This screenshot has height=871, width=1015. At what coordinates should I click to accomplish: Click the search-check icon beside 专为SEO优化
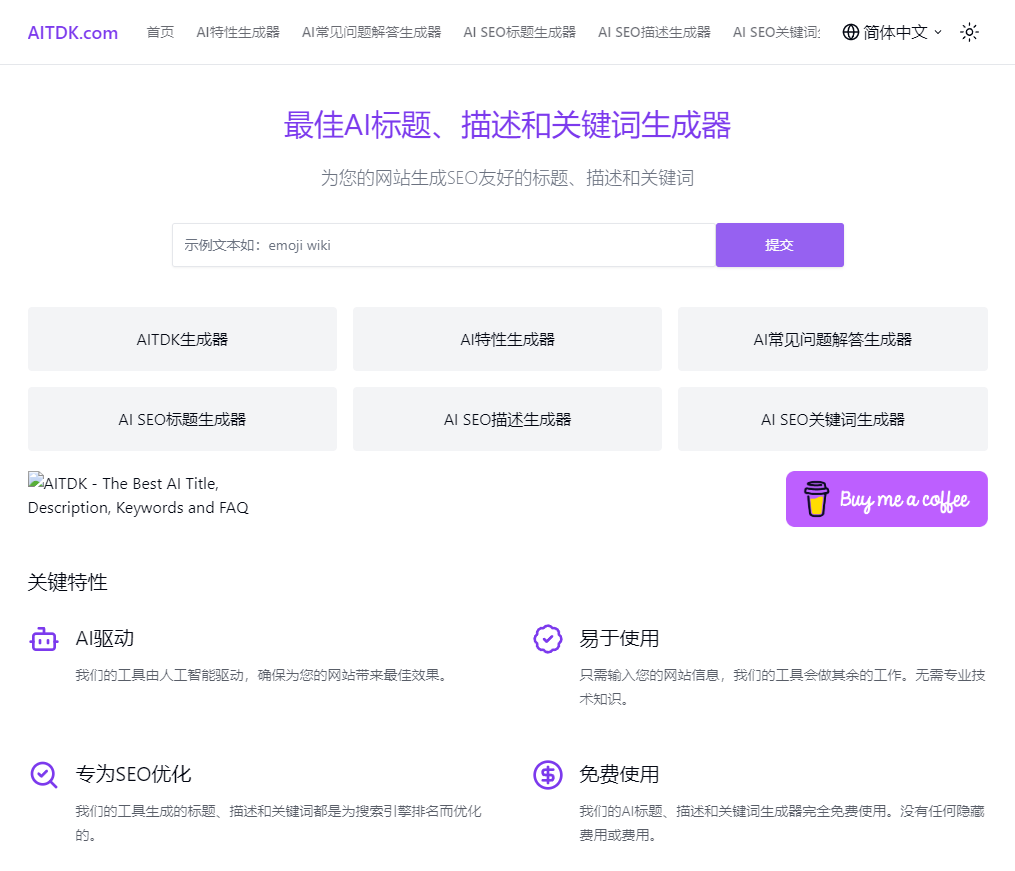click(x=44, y=775)
